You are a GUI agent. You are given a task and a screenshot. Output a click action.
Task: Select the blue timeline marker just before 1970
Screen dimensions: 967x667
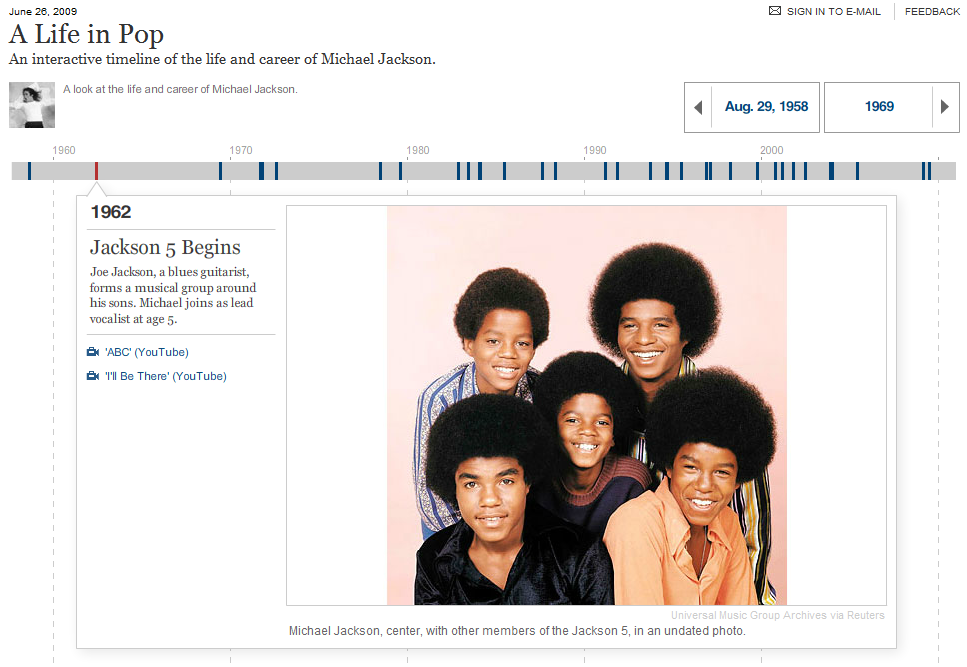(x=220, y=171)
